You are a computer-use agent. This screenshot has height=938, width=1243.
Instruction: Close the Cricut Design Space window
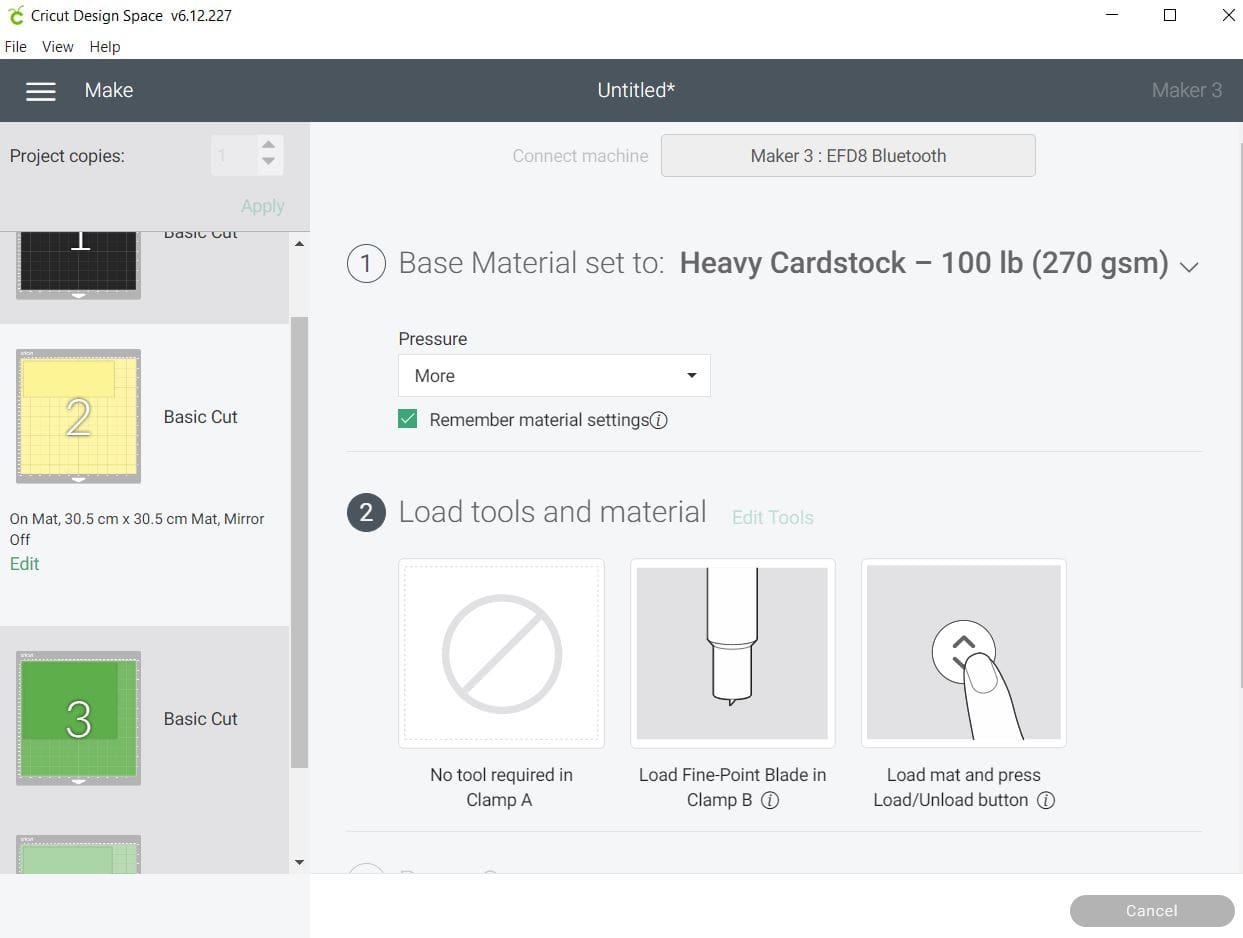coord(1228,16)
